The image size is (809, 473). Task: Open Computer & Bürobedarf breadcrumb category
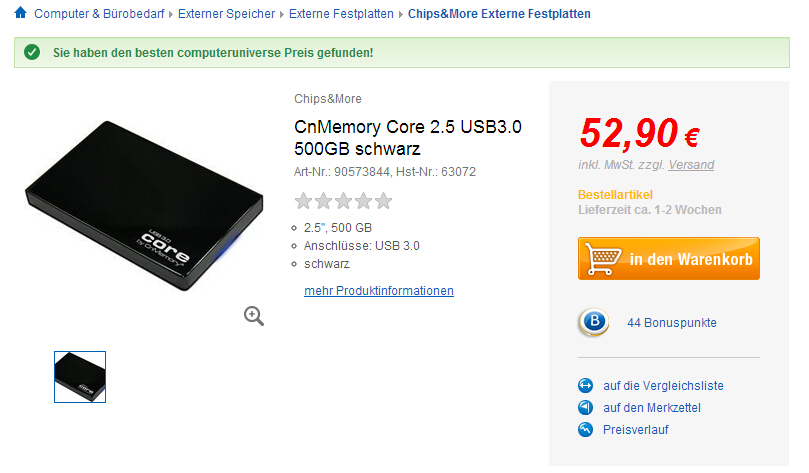pyautogui.click(x=101, y=14)
